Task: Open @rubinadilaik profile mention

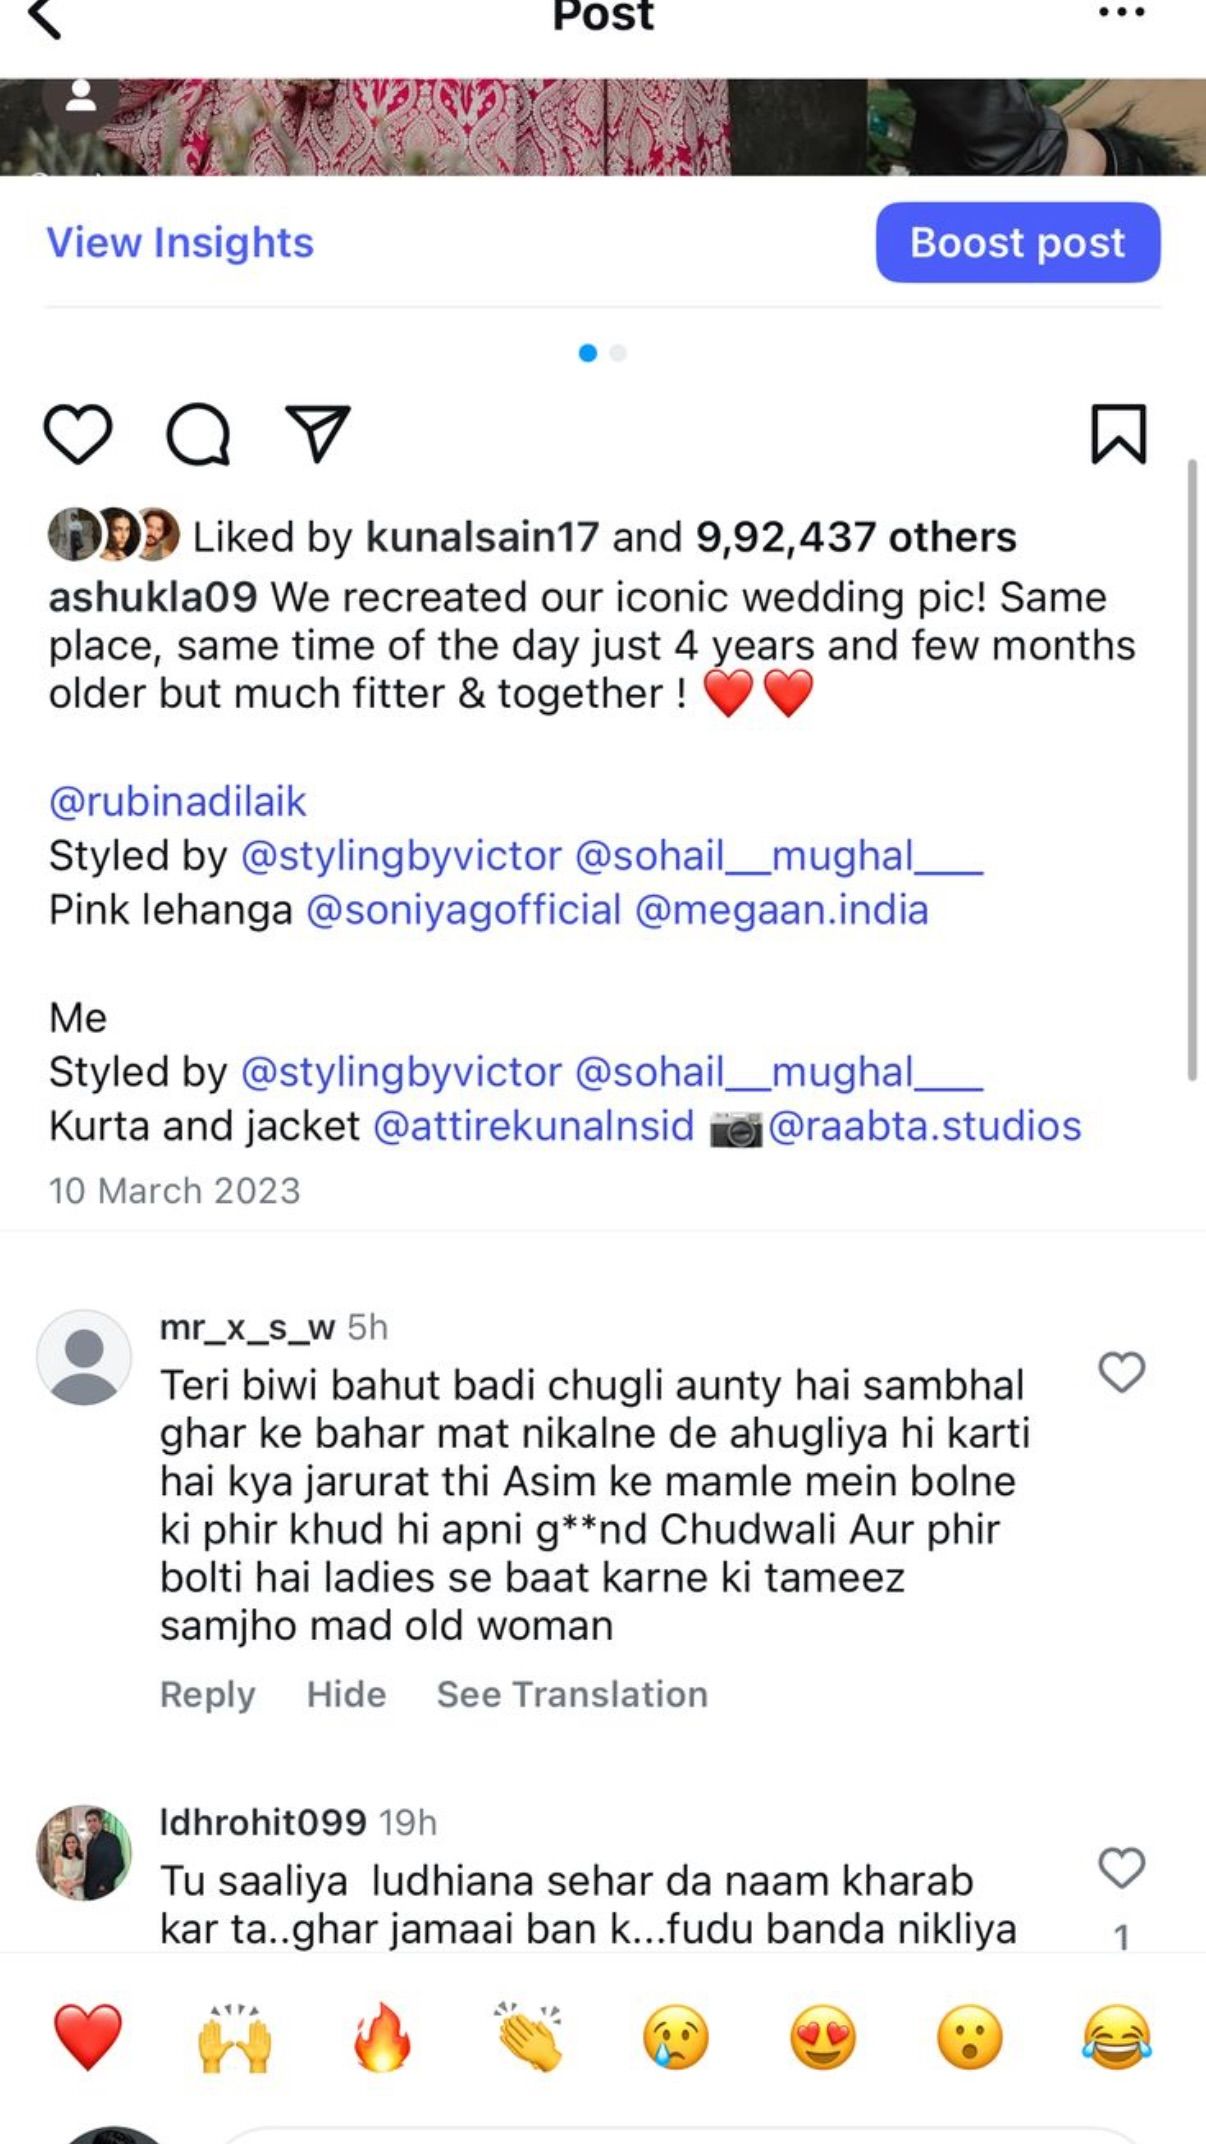Action: (x=178, y=802)
